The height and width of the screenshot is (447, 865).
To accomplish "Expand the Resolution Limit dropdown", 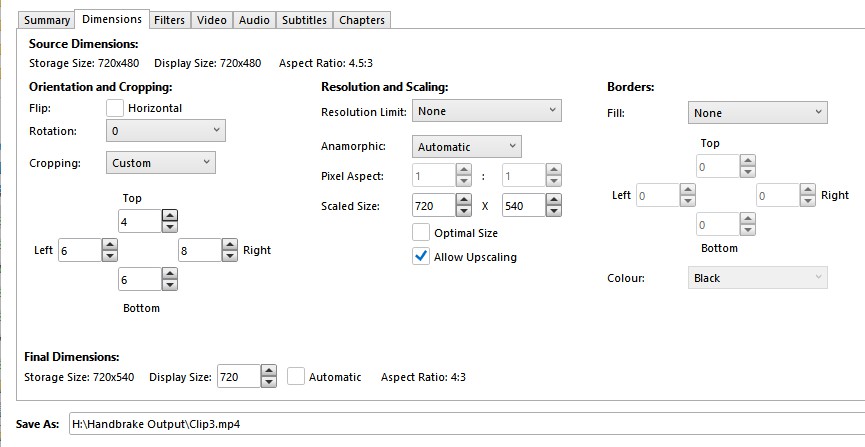I will pyautogui.click(x=487, y=111).
